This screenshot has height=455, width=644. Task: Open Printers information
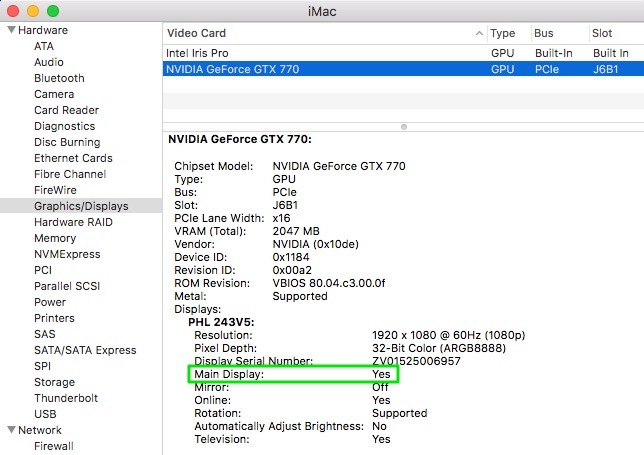tap(54, 318)
